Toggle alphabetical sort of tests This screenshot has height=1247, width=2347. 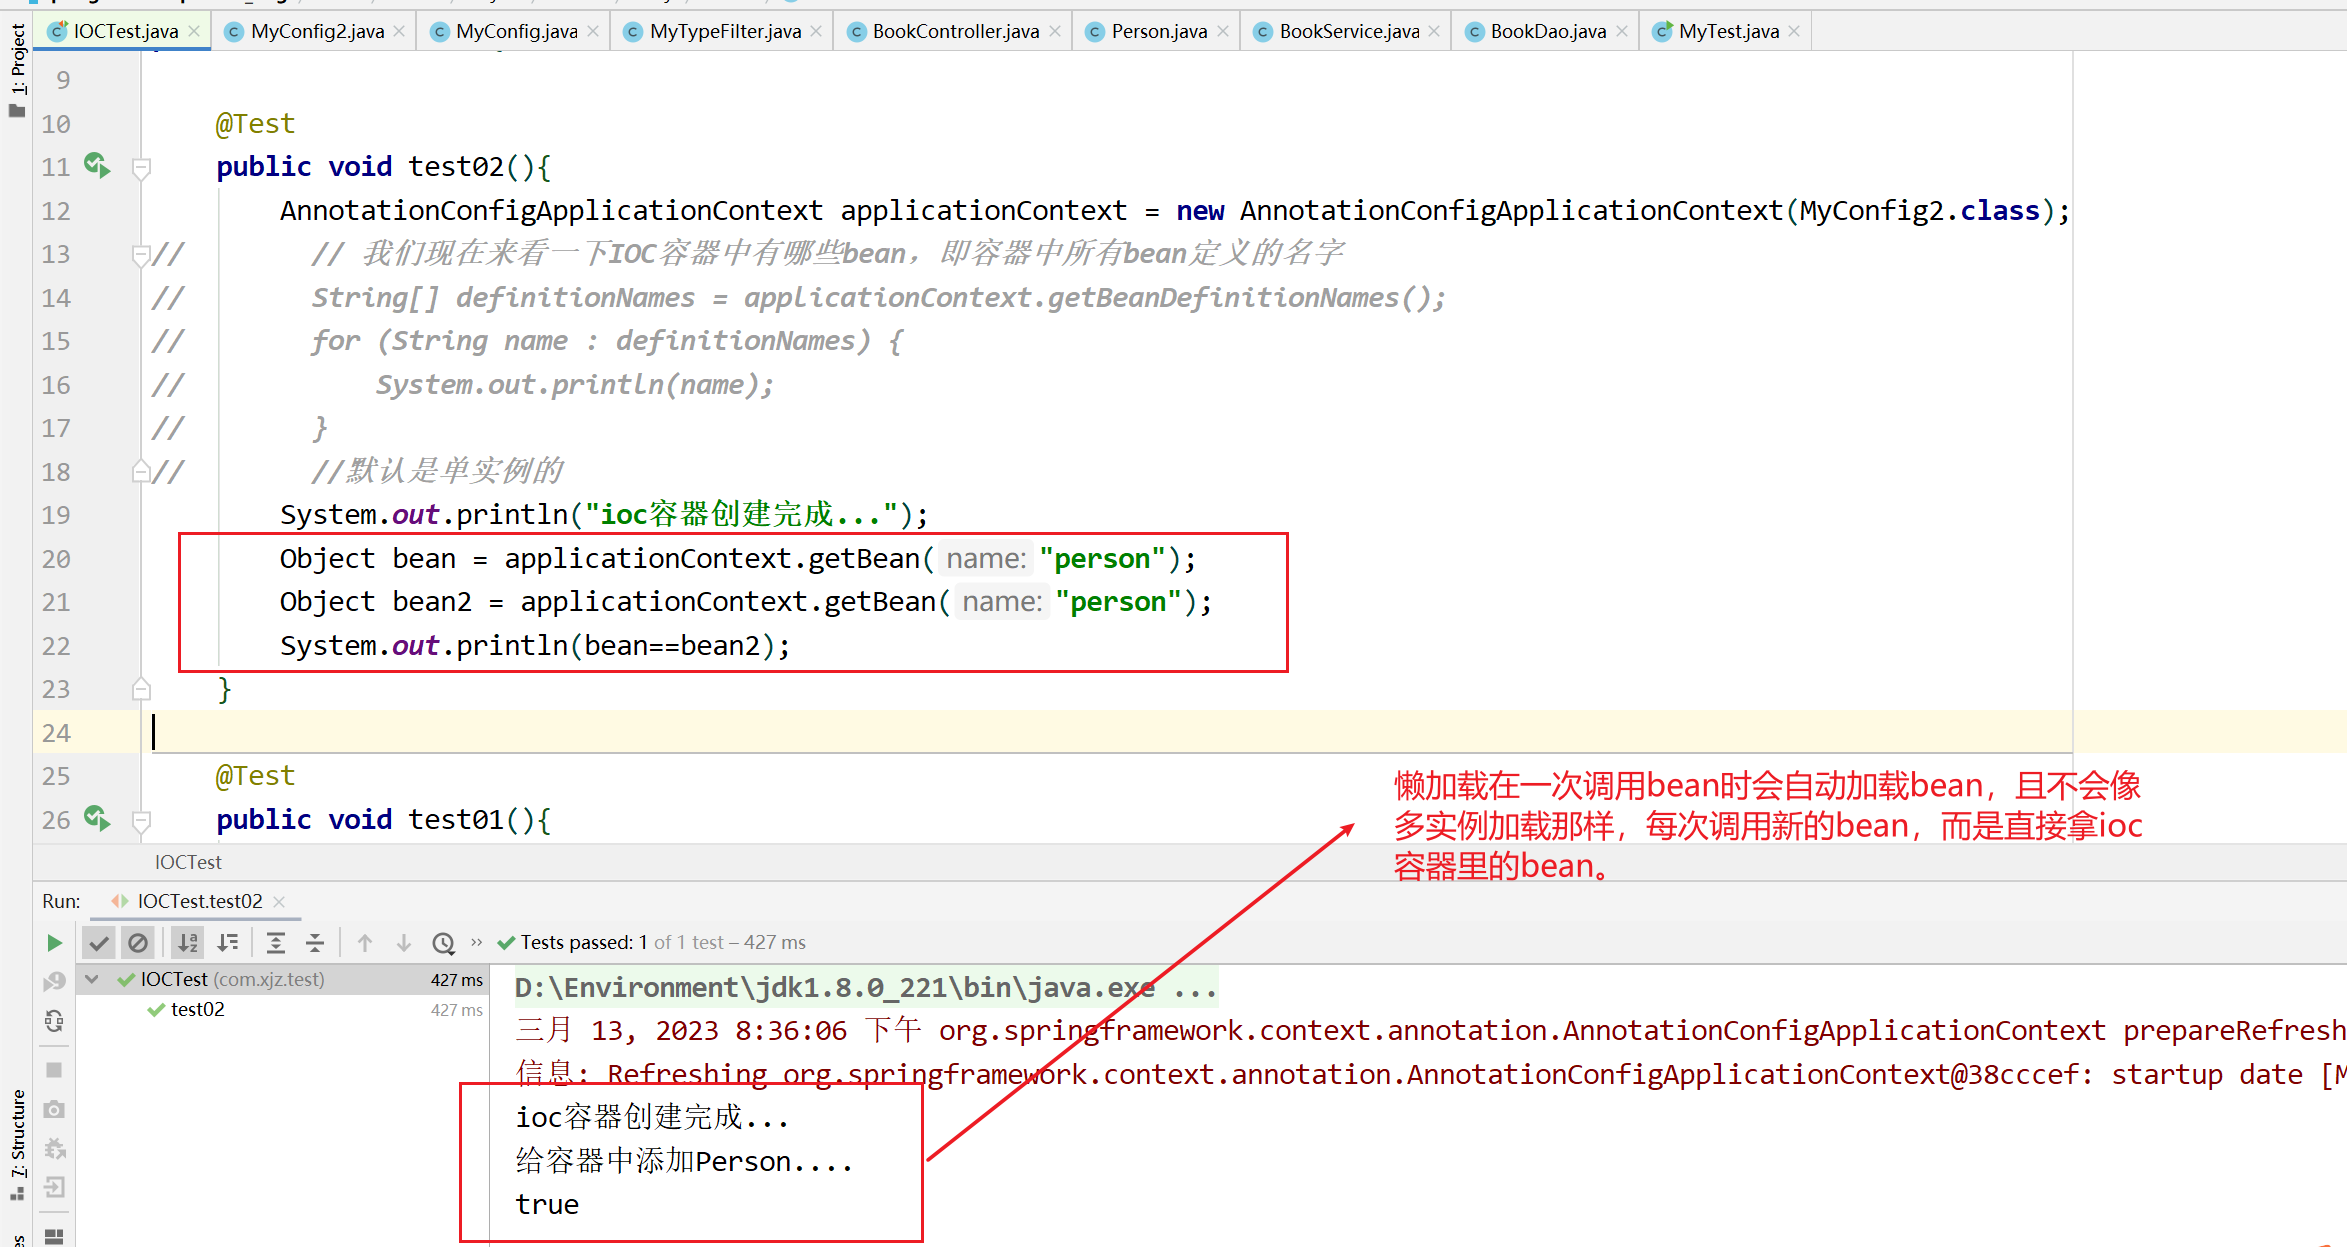pos(188,943)
